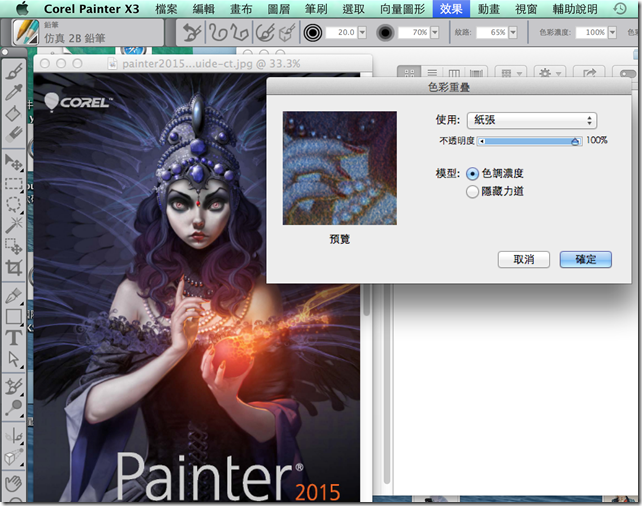The image size is (642, 506).
Task: Open Finder arrange-items dropdown
Action: (511, 73)
